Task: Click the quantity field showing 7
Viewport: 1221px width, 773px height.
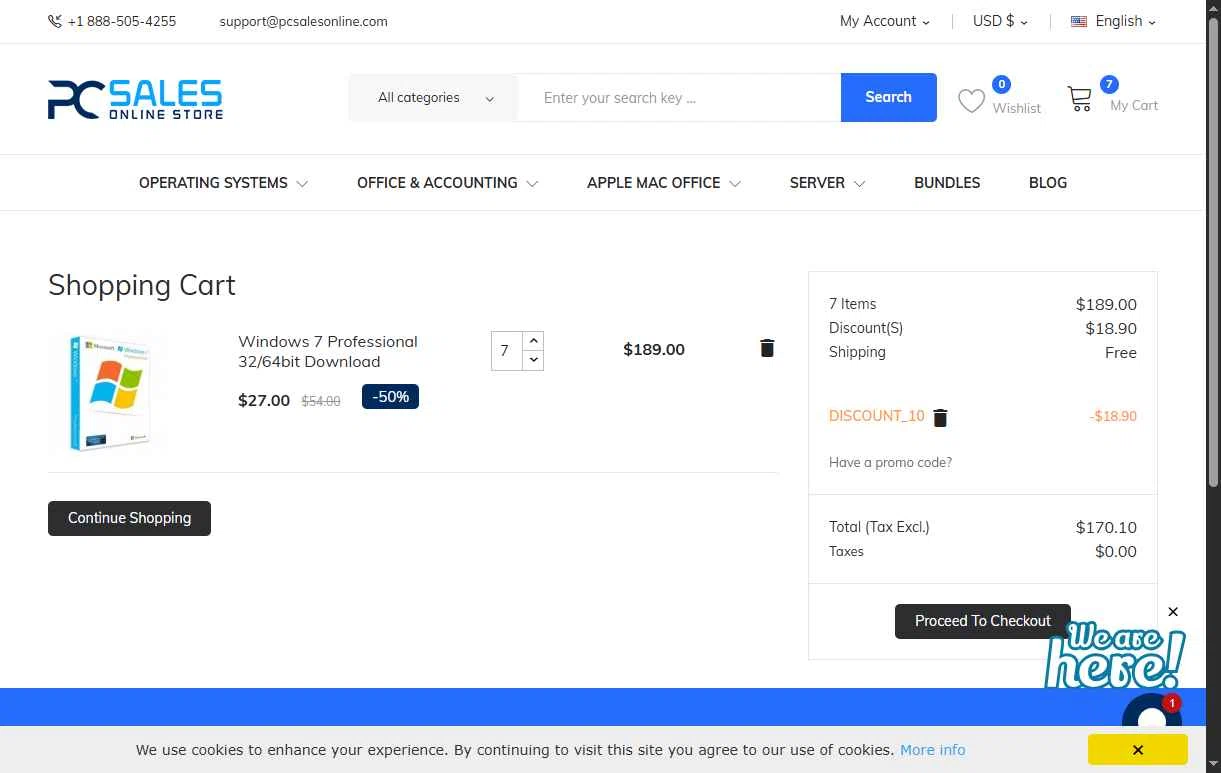Action: click(x=507, y=351)
